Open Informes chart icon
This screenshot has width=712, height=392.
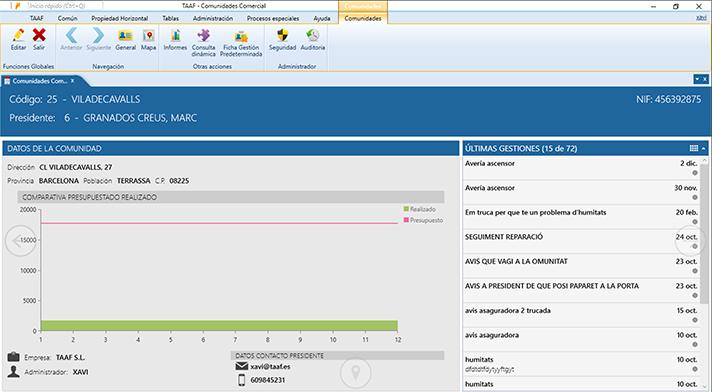pyautogui.click(x=175, y=35)
